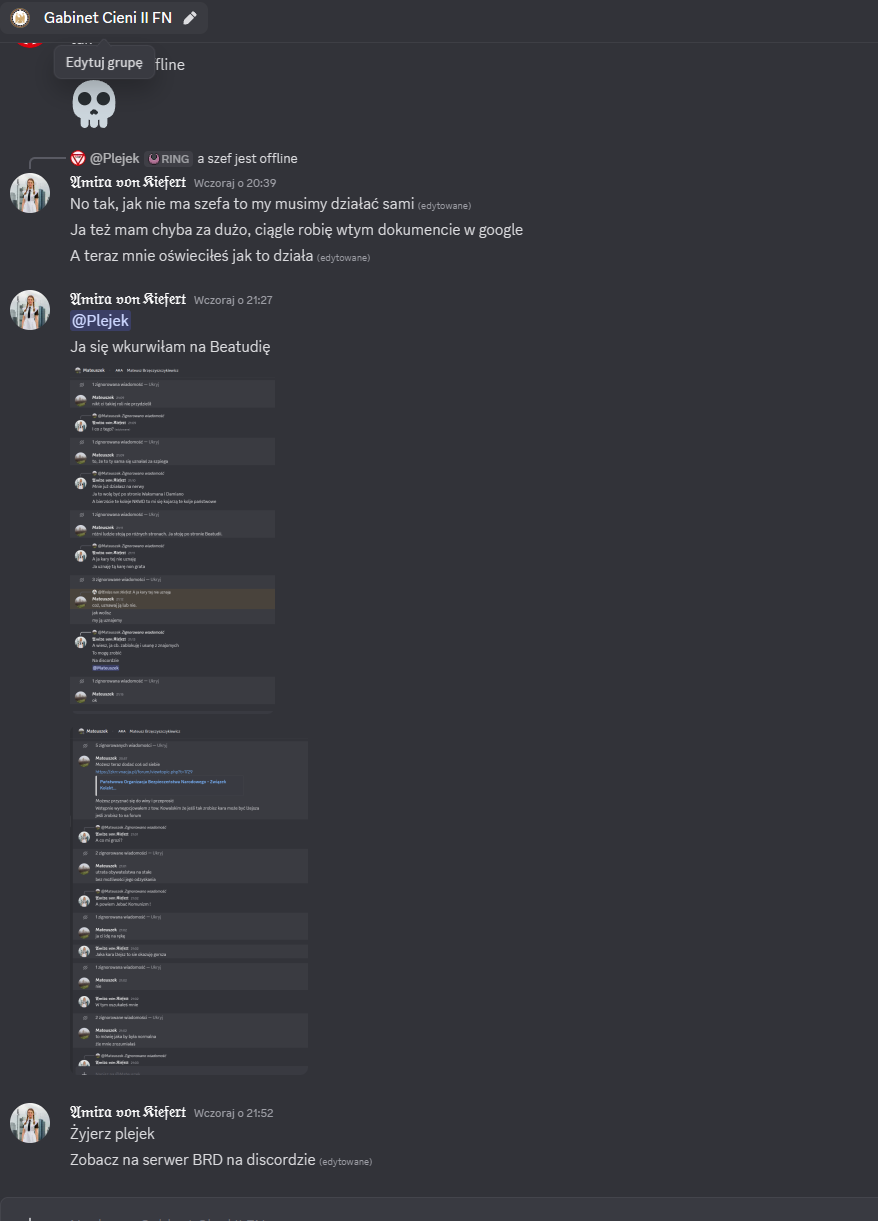Jump to replied message "a szef jest offline"

[x=247, y=158]
